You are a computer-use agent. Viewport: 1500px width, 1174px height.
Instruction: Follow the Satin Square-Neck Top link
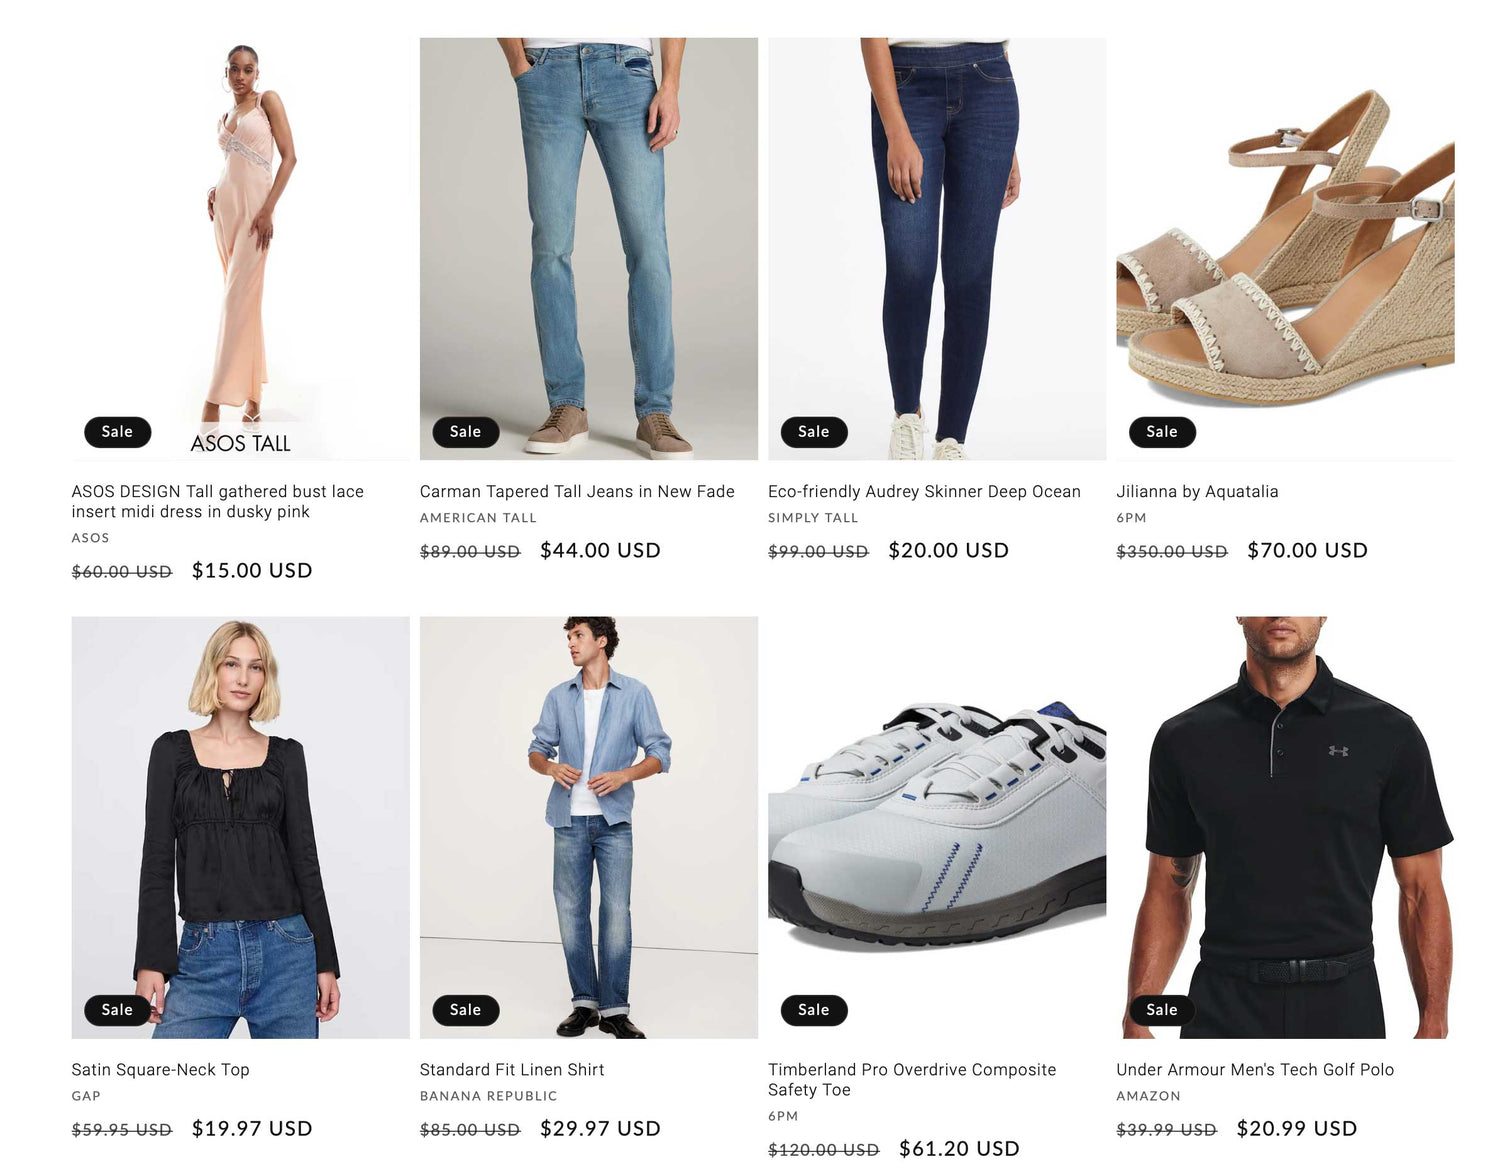[160, 1069]
